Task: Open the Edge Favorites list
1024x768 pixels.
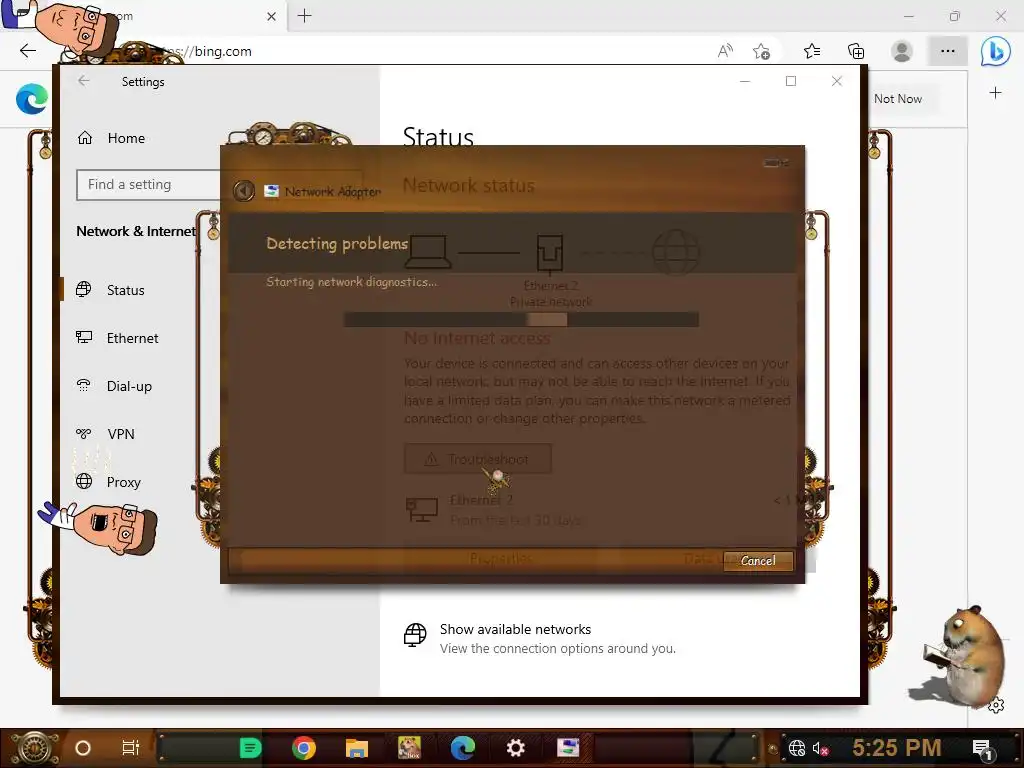Action: click(x=812, y=51)
